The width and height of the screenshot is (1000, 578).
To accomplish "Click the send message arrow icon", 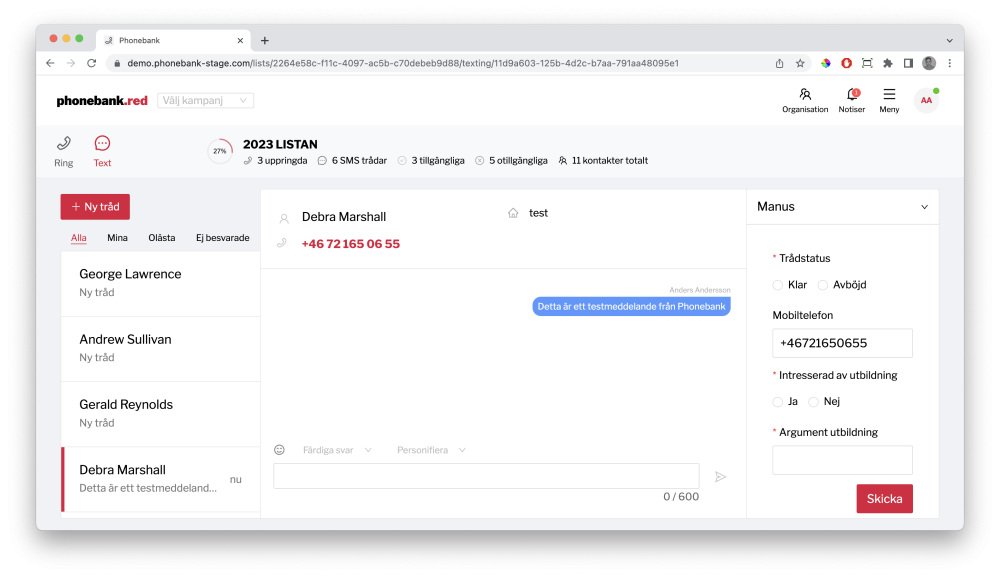I will [720, 477].
